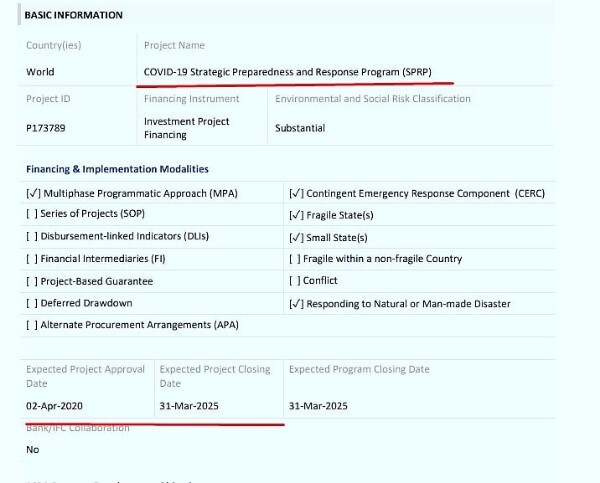
Task: Click the approval date 02-Apr-2020
Action: click(x=57, y=406)
